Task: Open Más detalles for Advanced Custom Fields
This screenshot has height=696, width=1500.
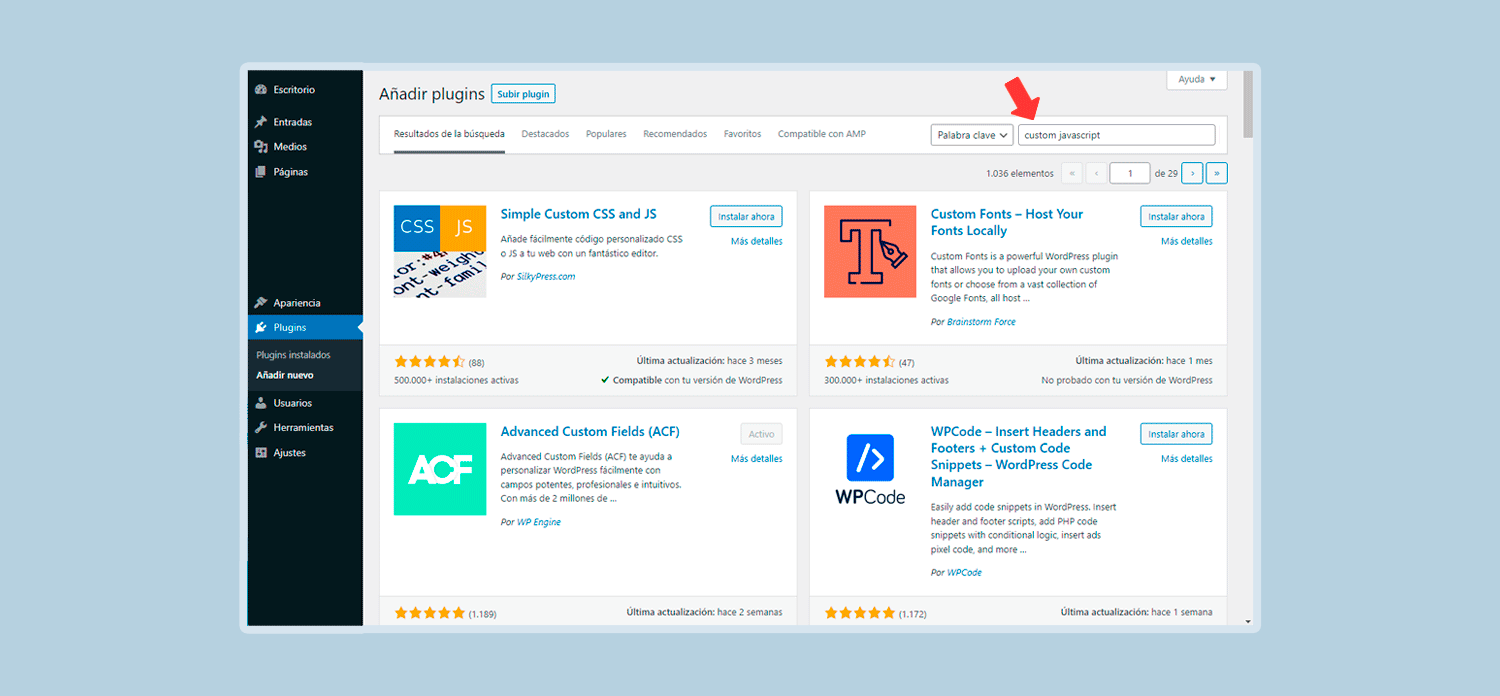Action: (x=757, y=459)
